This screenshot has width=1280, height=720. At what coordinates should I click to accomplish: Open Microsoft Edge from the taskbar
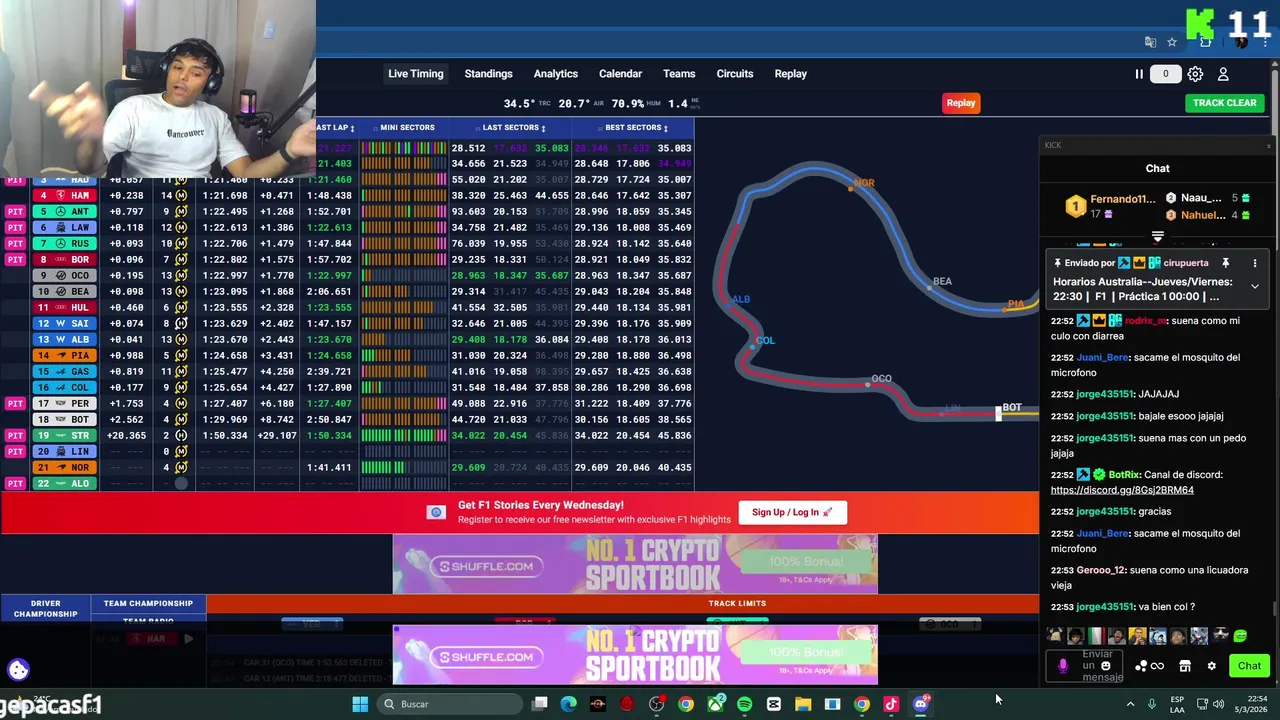coord(568,704)
